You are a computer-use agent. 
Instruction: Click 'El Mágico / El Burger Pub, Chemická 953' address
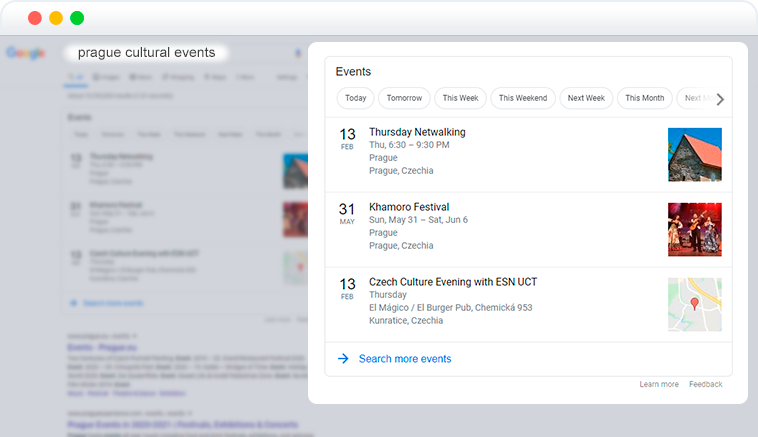click(451, 308)
